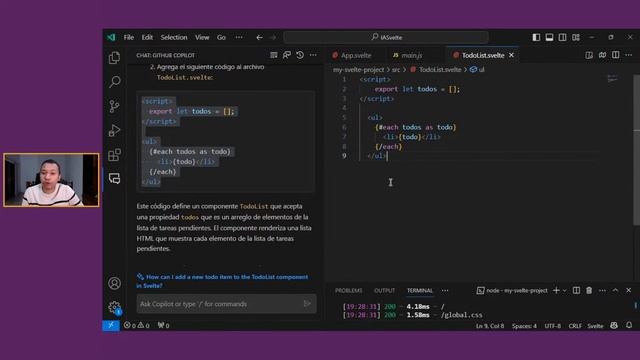Open the View menu
This screenshot has height=360, width=640.
tap(202, 37)
